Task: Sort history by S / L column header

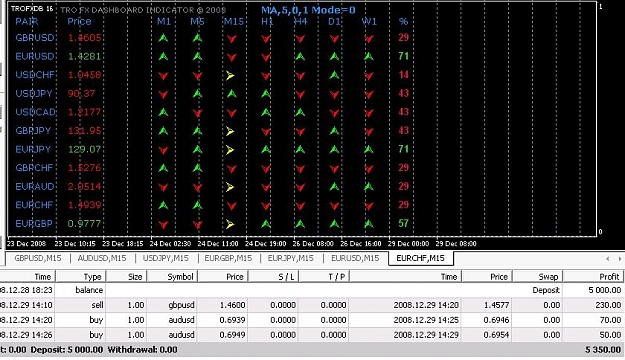Action: coord(273,277)
